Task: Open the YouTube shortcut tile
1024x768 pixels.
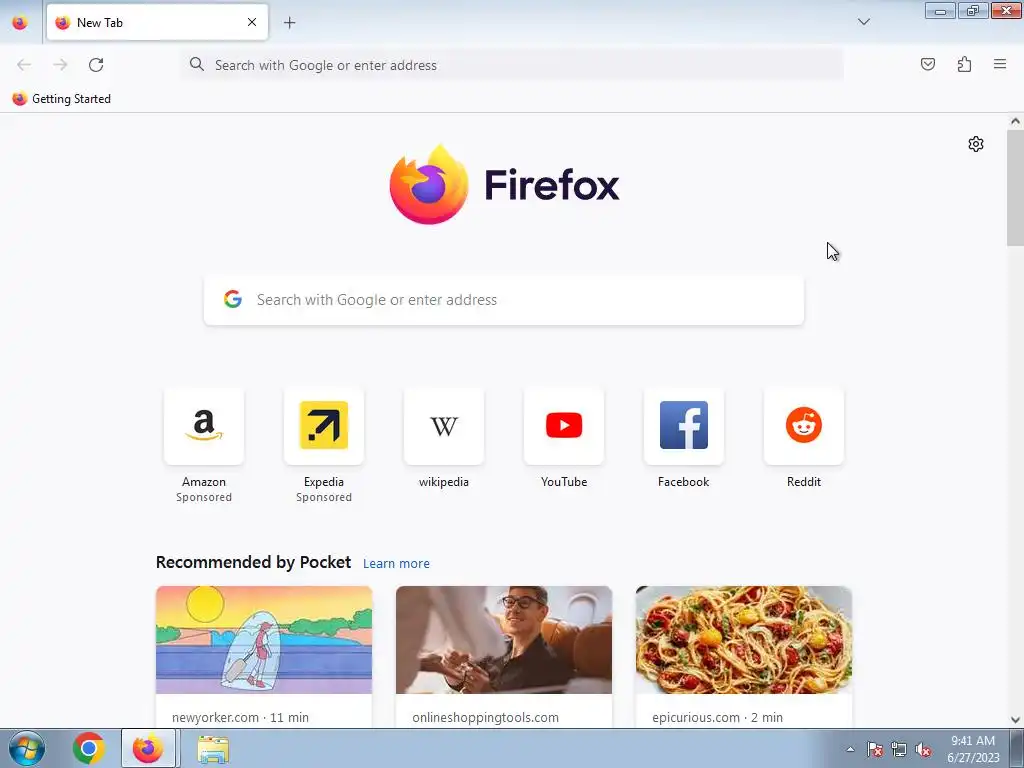Action: coord(564,426)
